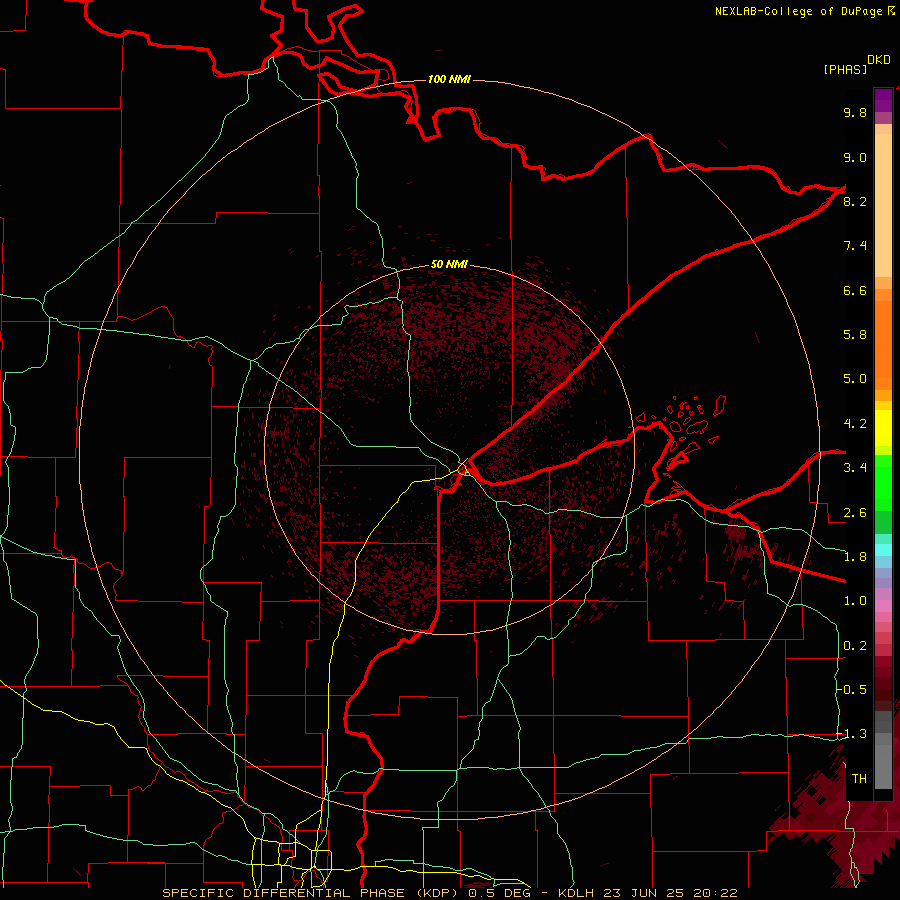The image size is (900, 900).
Task: Click the [PHAS] unit label
Action: 845,69
